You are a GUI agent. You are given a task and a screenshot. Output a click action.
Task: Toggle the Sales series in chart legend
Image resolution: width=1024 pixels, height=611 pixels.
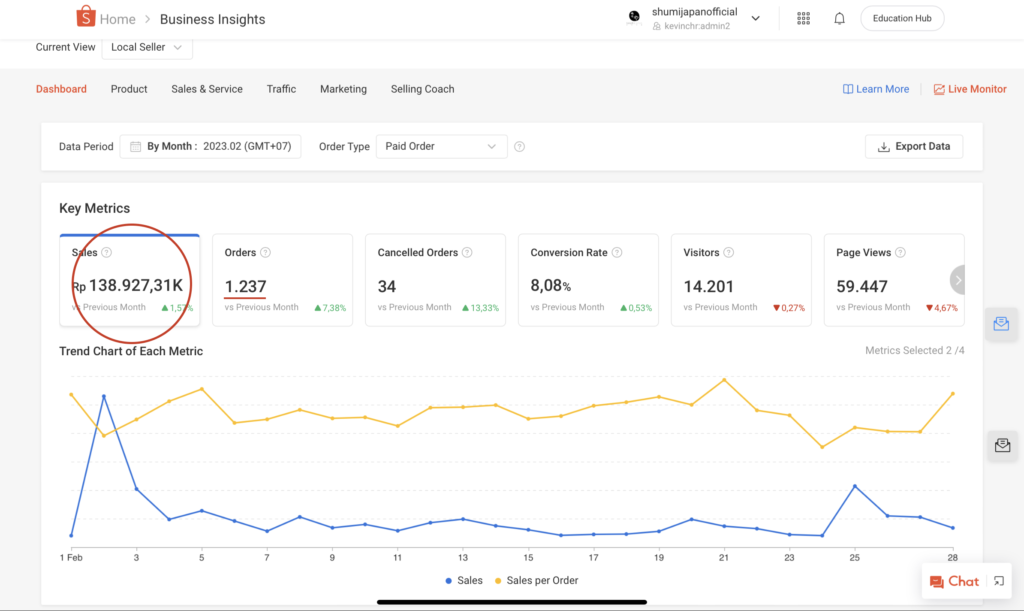[x=462, y=580]
